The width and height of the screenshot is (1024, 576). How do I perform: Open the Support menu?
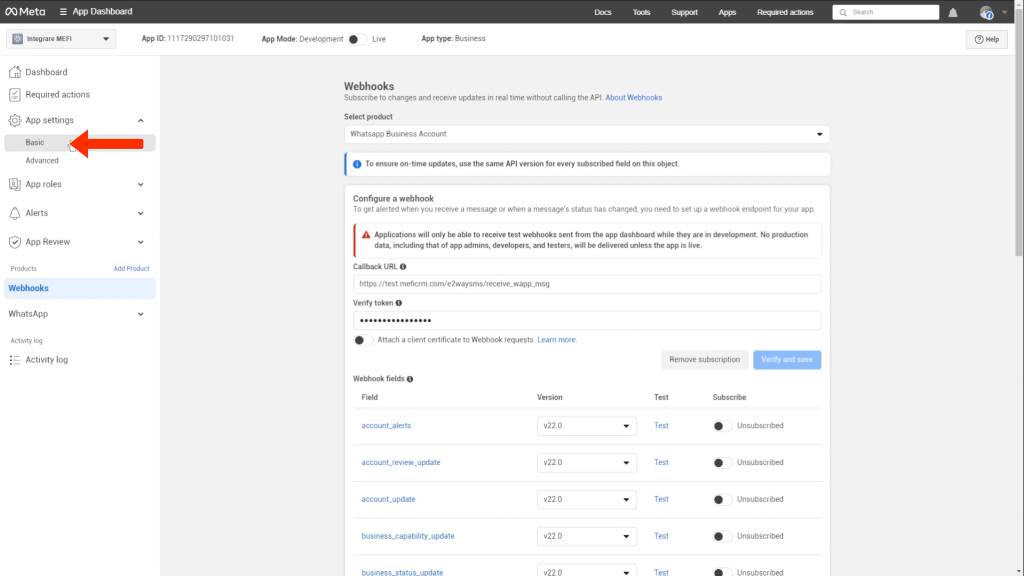(684, 12)
